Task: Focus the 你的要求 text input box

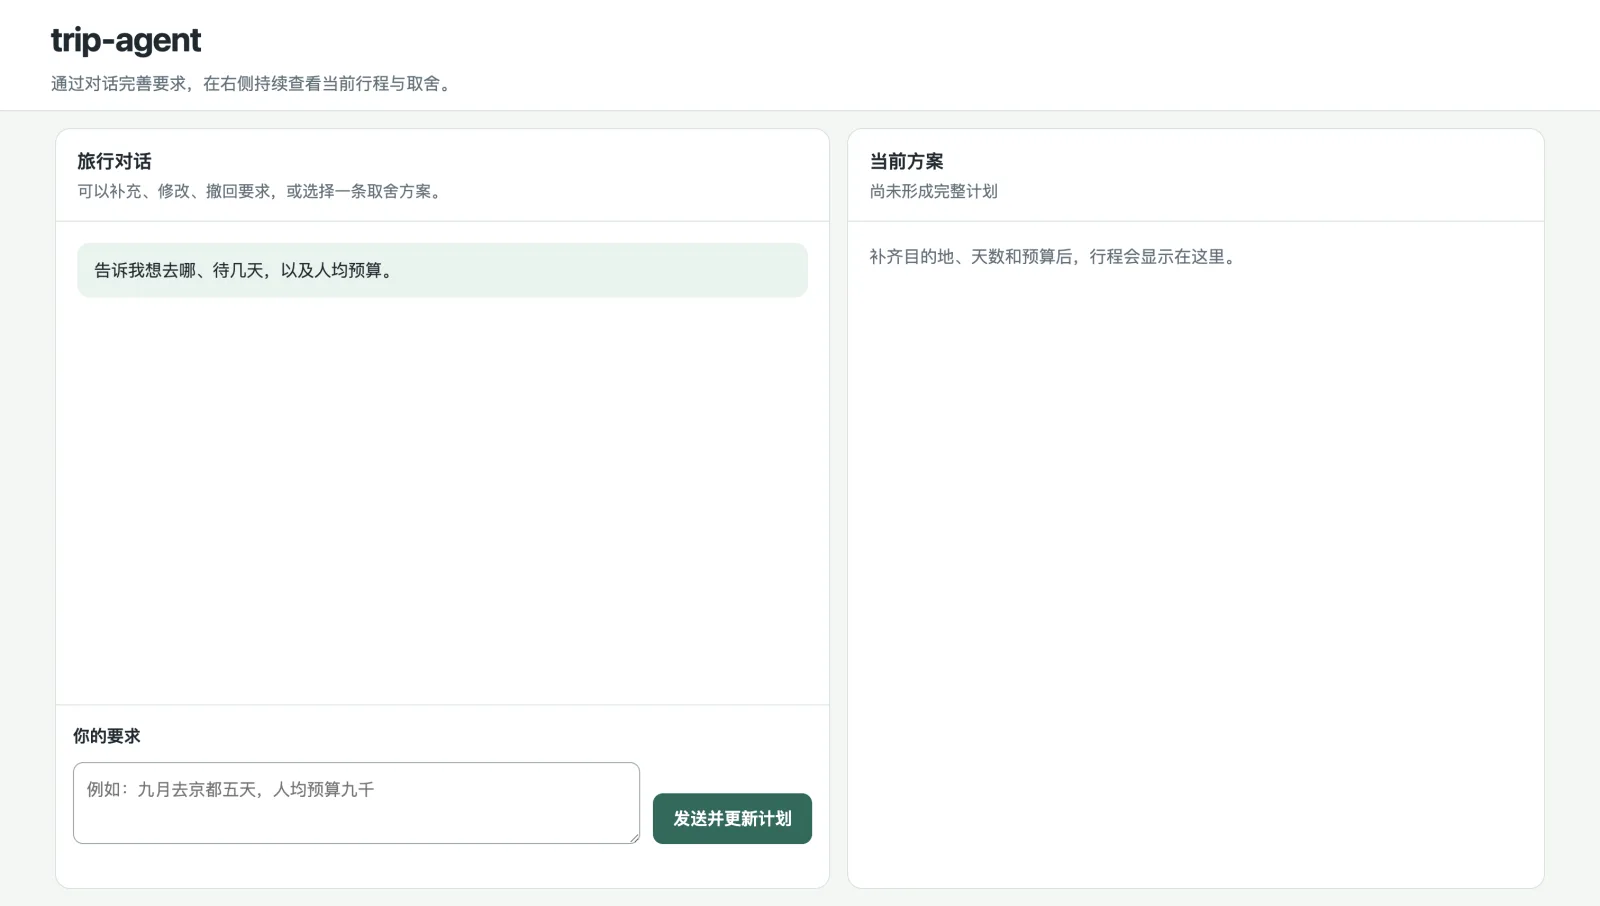Action: click(356, 803)
